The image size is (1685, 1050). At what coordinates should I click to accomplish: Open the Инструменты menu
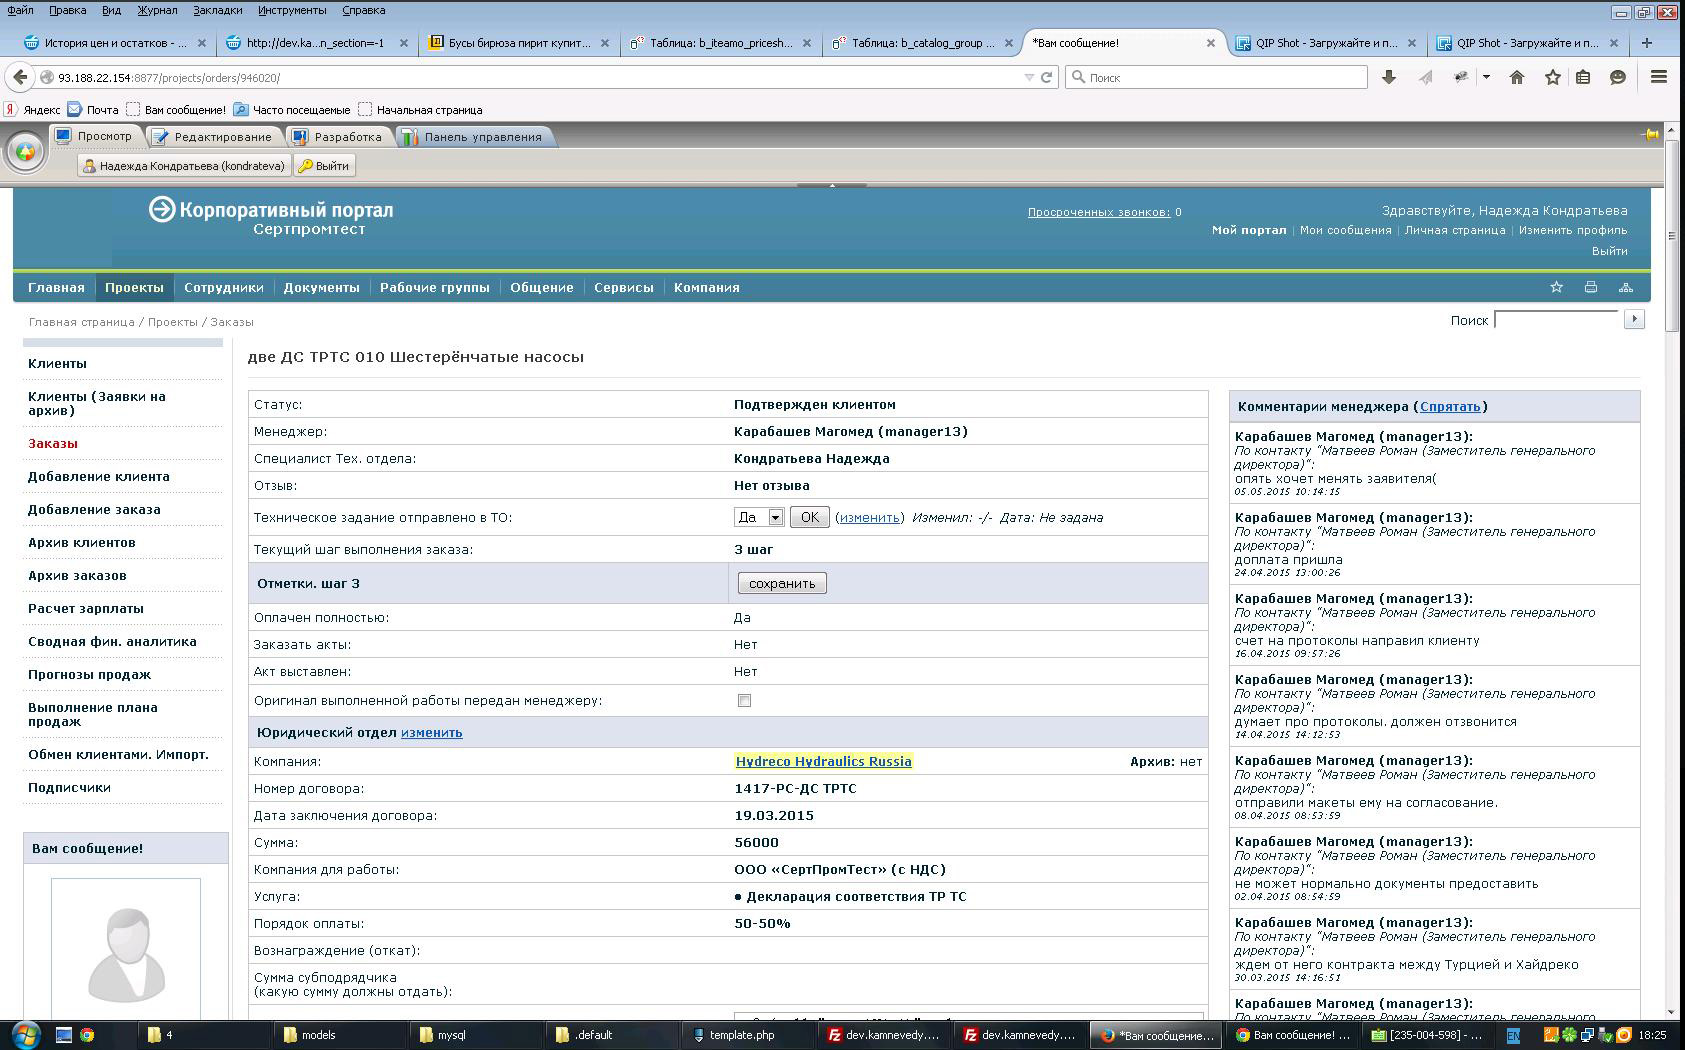click(x=292, y=10)
